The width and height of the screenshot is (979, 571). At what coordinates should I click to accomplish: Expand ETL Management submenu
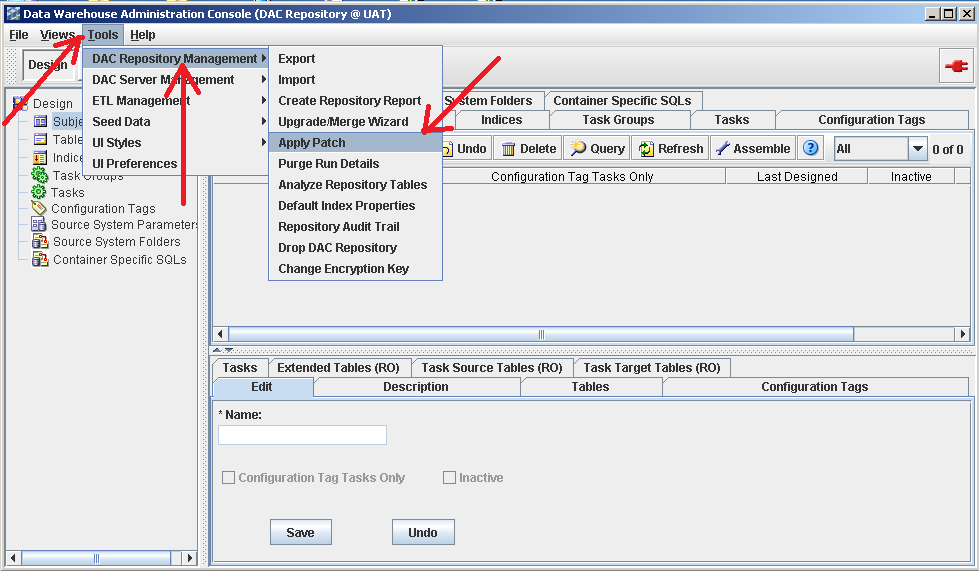[x=175, y=100]
